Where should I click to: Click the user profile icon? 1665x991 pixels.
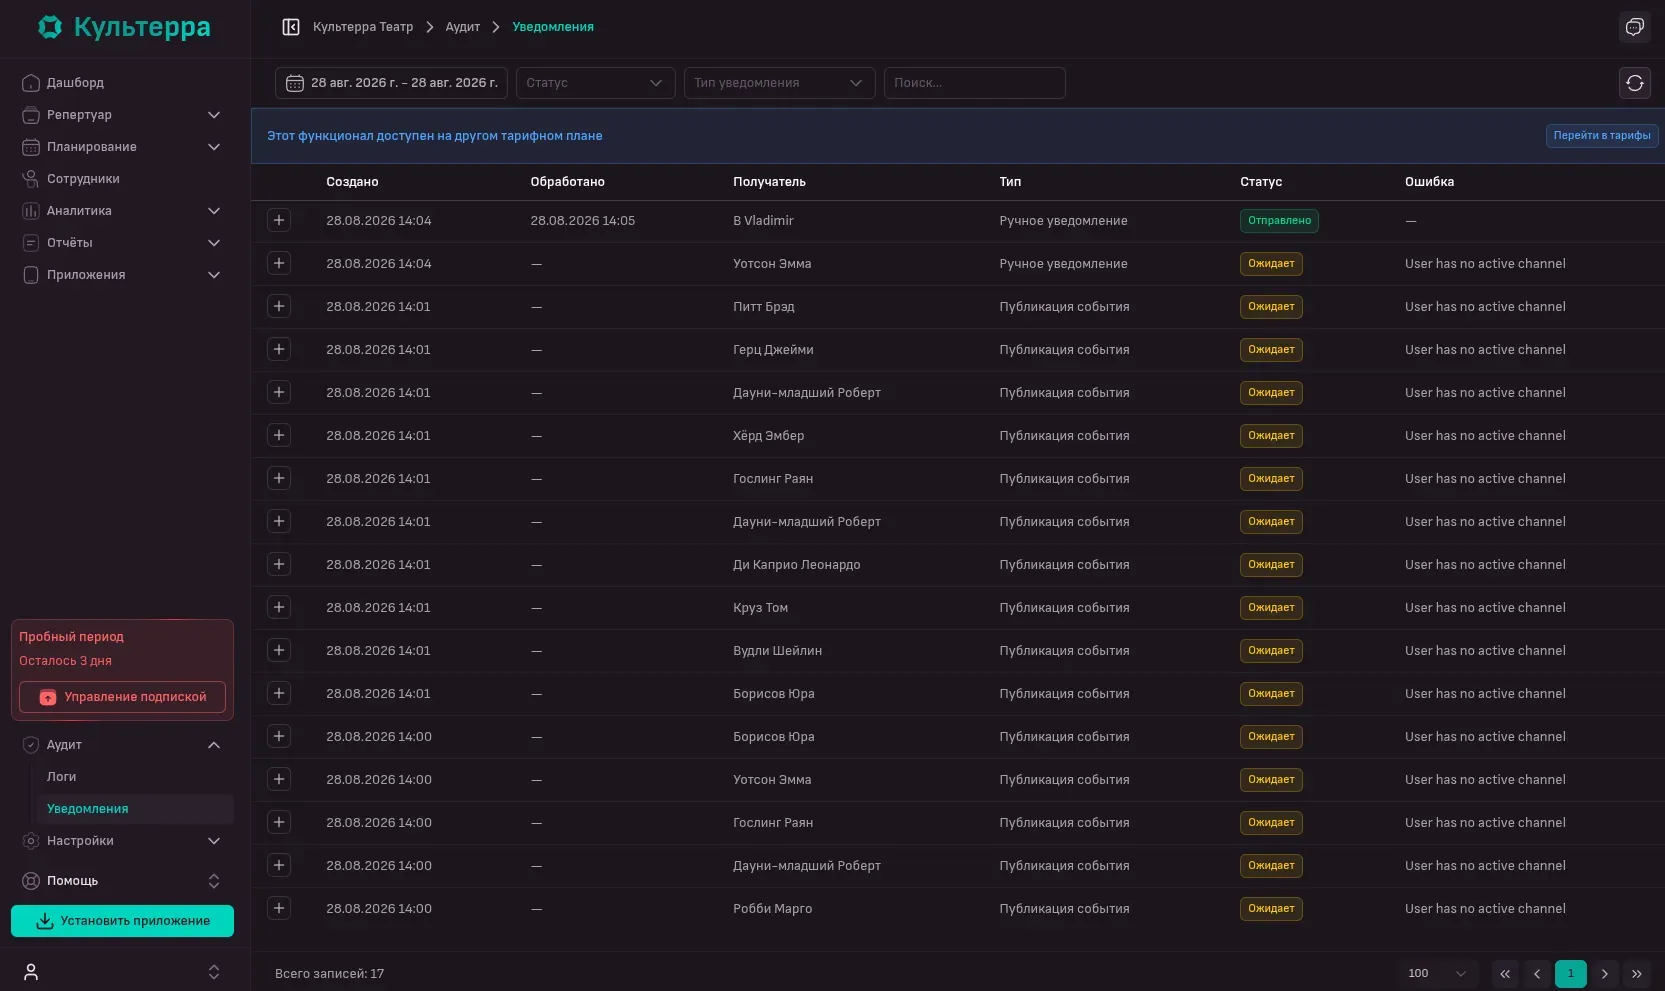pos(31,972)
